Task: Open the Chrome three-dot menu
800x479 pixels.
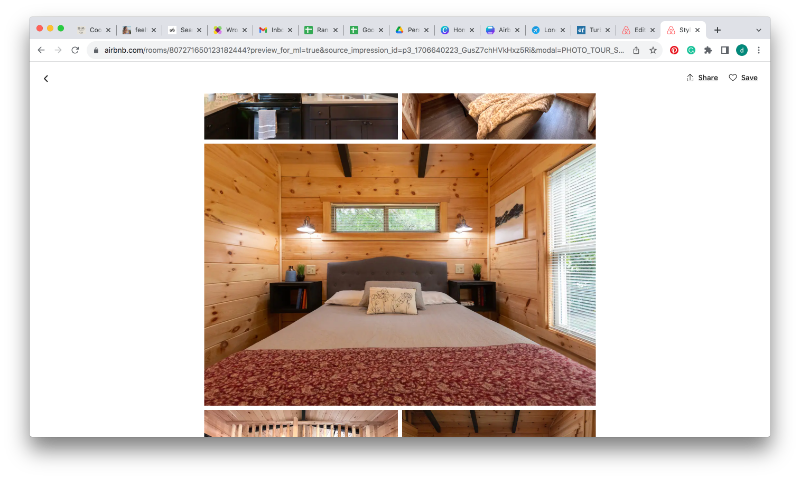Action: click(x=758, y=50)
